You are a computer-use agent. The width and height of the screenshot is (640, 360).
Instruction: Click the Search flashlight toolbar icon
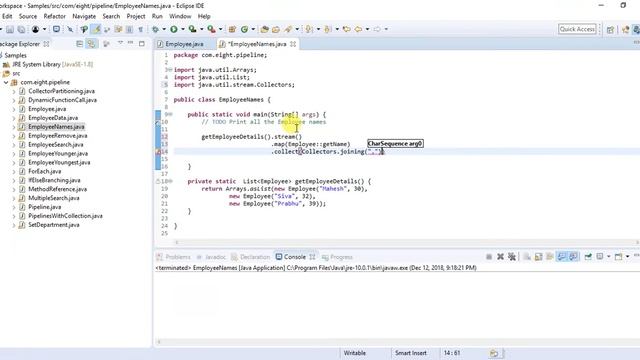coord(289,29)
